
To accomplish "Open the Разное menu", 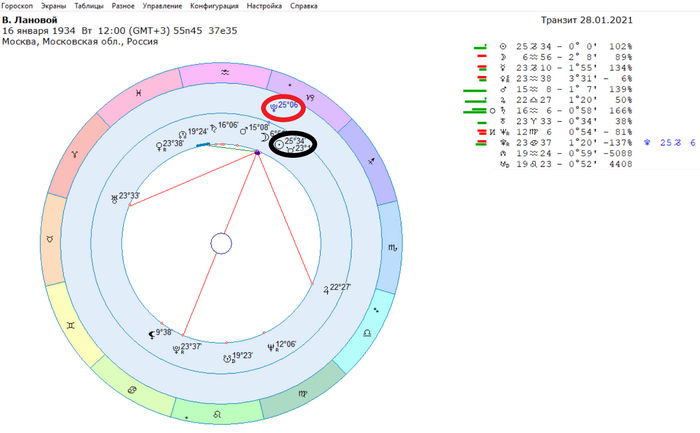I will (x=123, y=6).
